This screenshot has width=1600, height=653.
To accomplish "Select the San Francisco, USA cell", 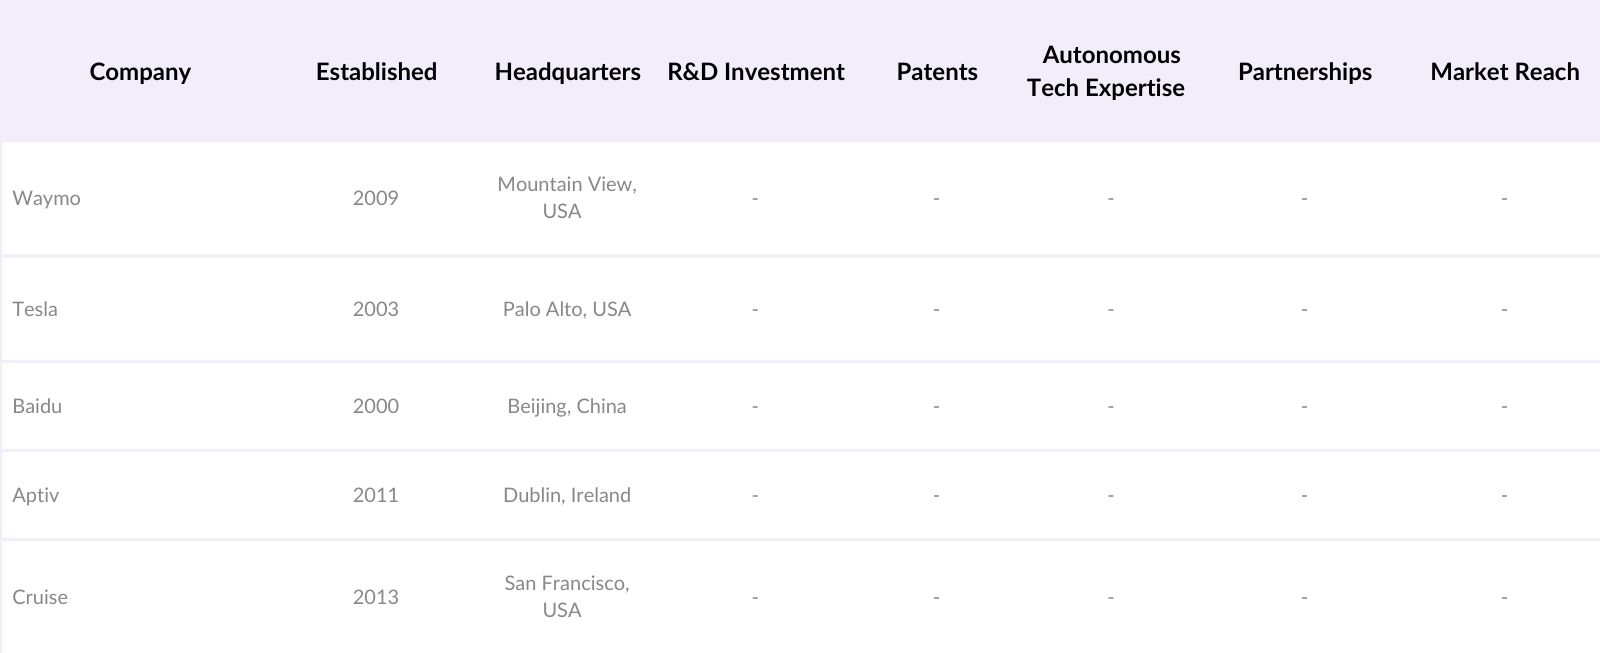I will tap(566, 597).
